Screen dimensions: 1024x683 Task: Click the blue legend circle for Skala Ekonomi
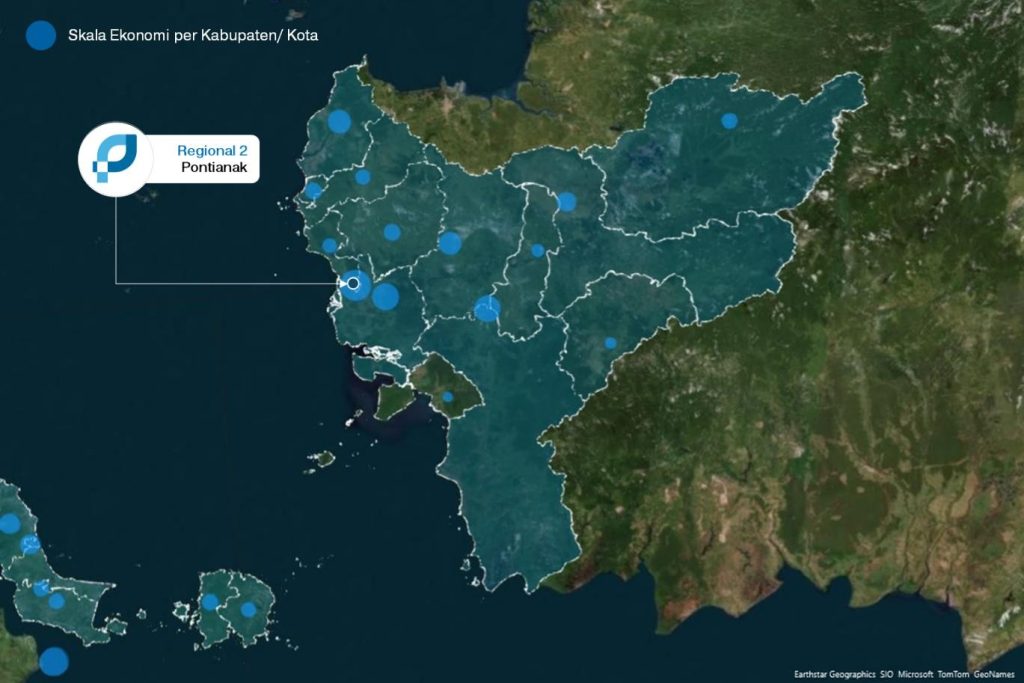pyautogui.click(x=40, y=35)
